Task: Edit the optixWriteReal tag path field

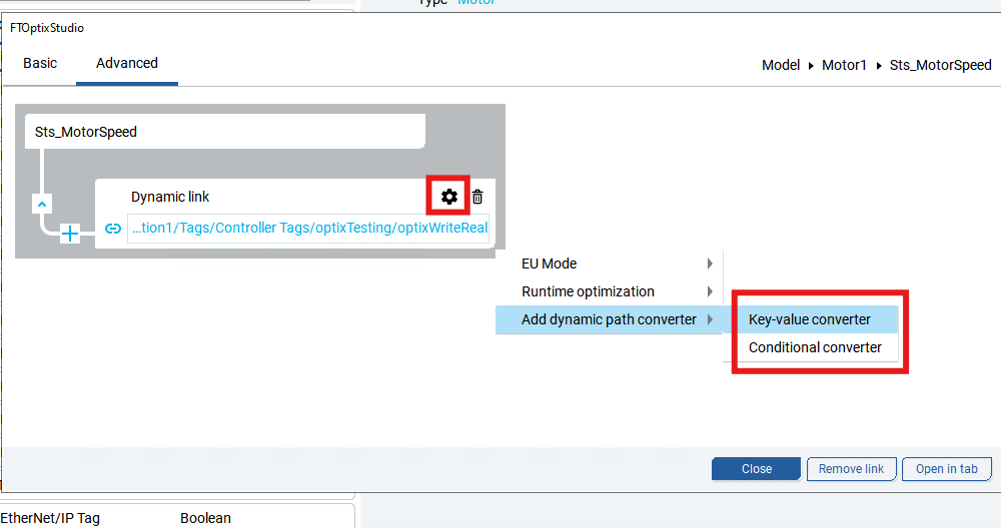Action: (x=309, y=229)
